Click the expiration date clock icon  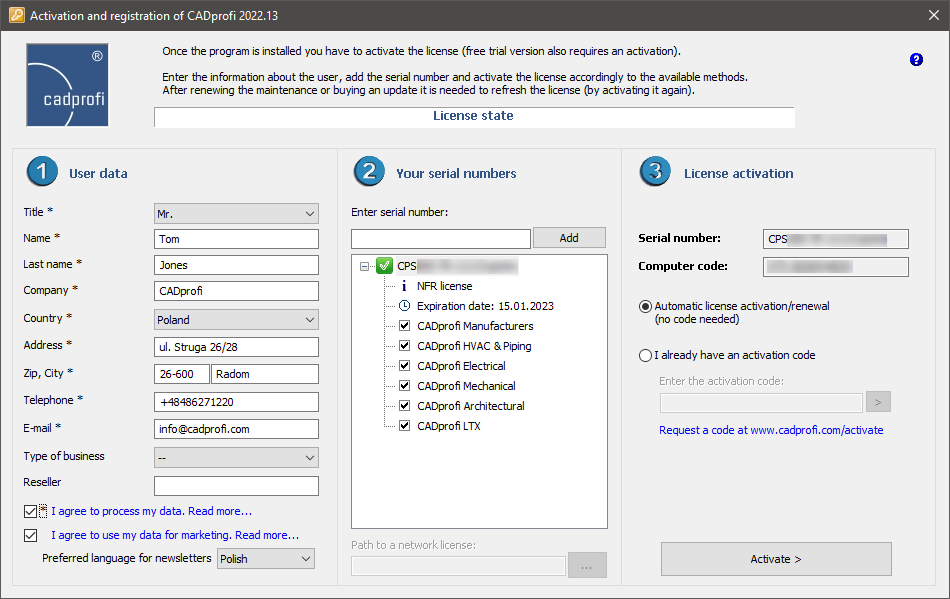click(404, 306)
